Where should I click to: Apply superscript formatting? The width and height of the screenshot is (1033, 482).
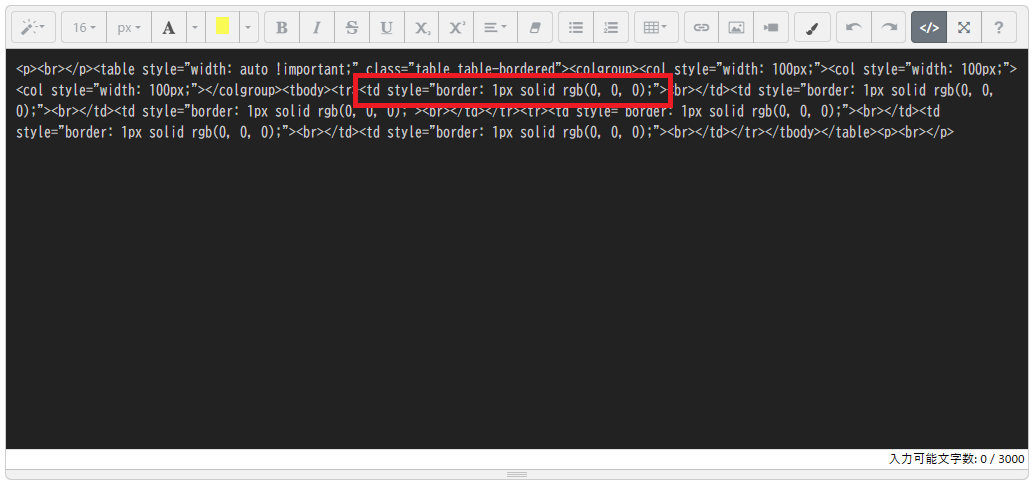456,27
